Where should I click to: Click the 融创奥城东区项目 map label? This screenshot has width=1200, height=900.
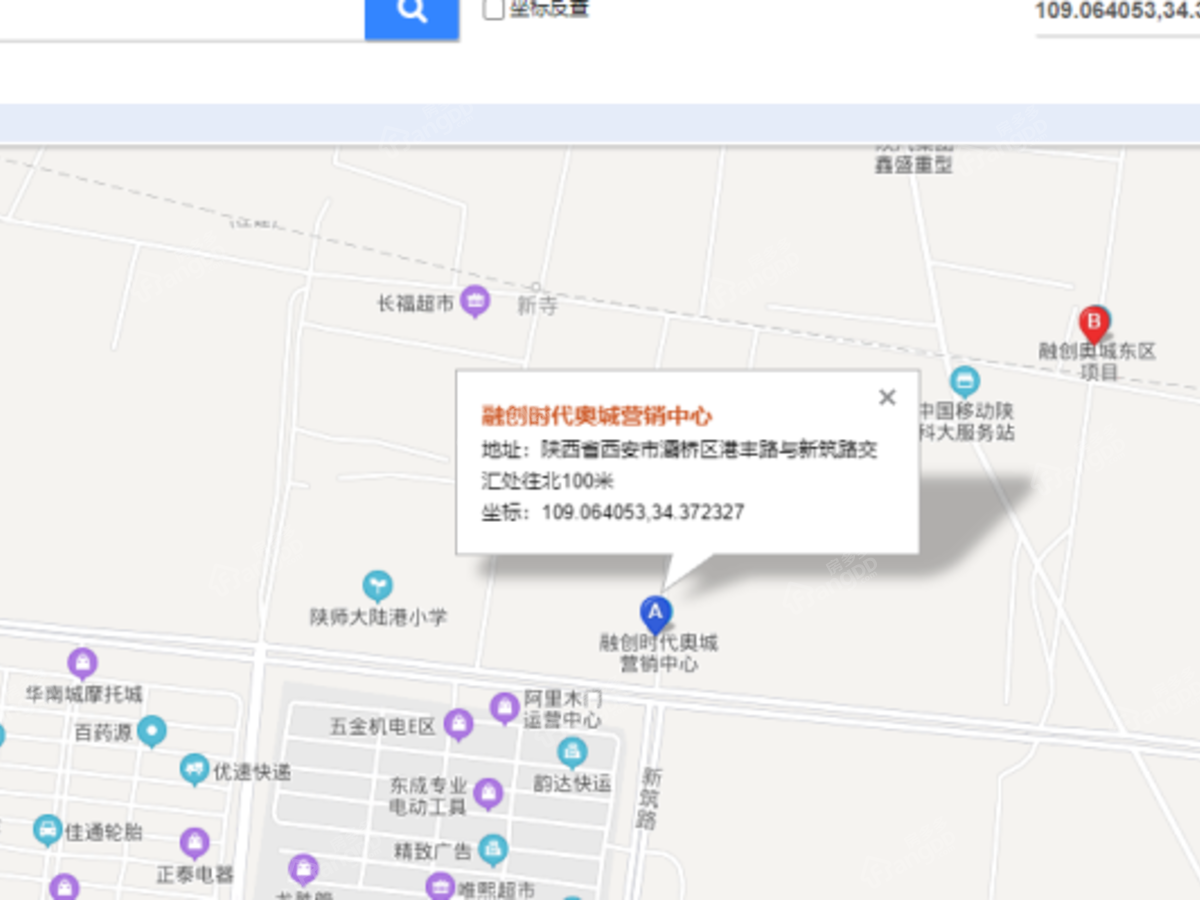click(x=1098, y=362)
